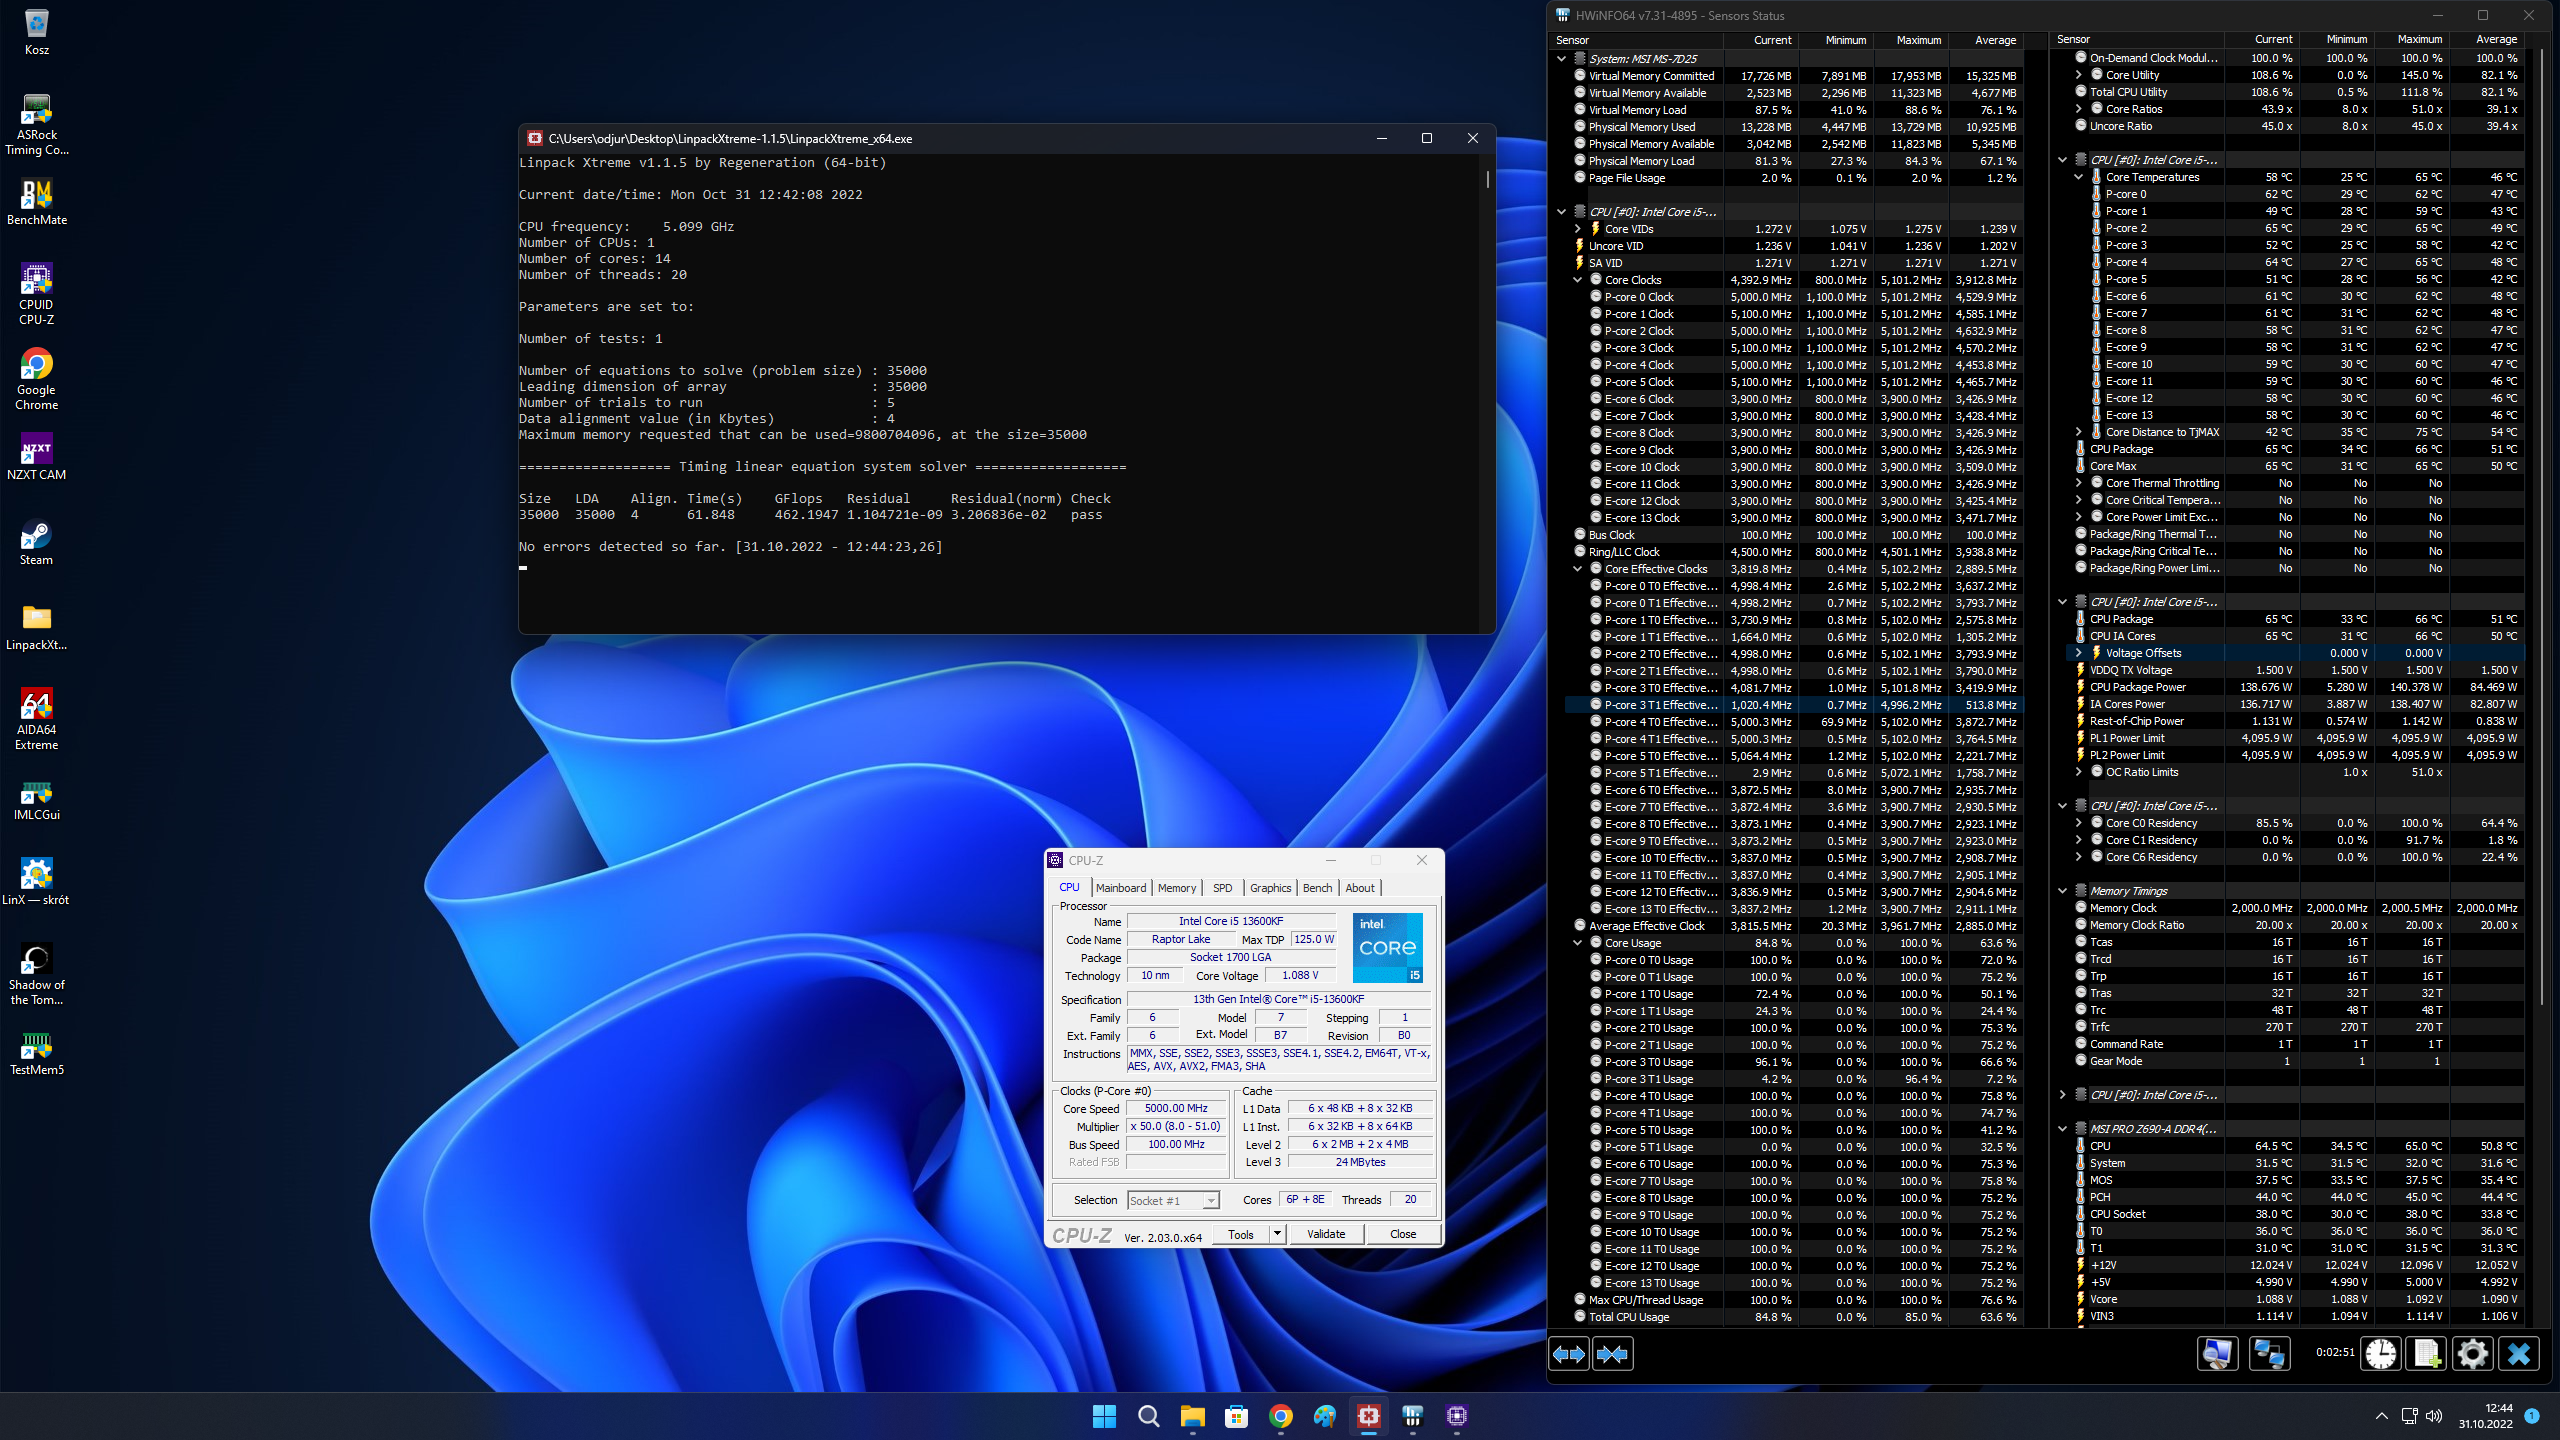
Task: Collapse Core Temperatures tree
Action: (2078, 177)
